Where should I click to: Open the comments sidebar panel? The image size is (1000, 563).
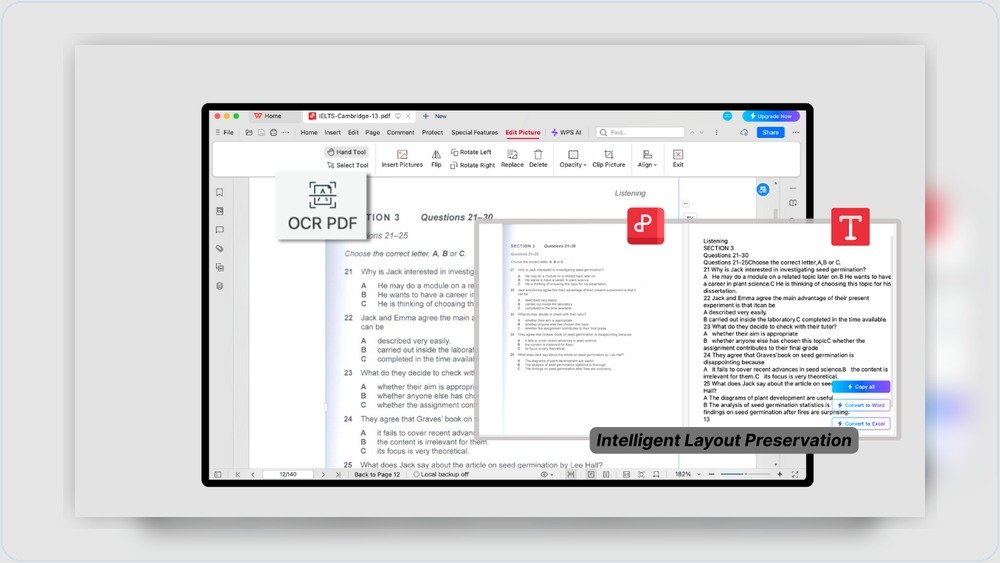click(x=219, y=230)
